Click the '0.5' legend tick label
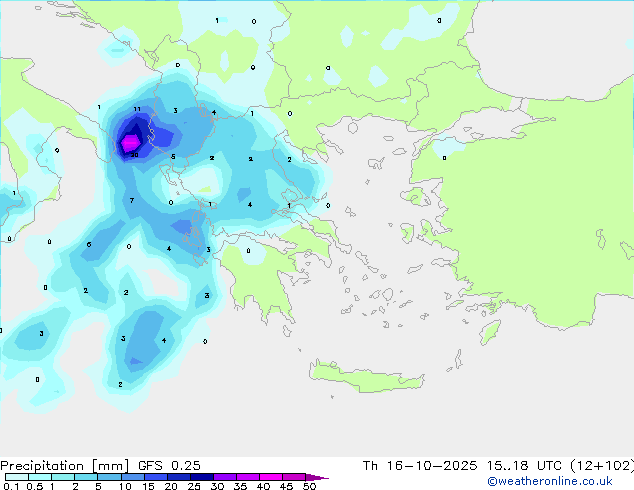The image size is (634, 490). 35,486
